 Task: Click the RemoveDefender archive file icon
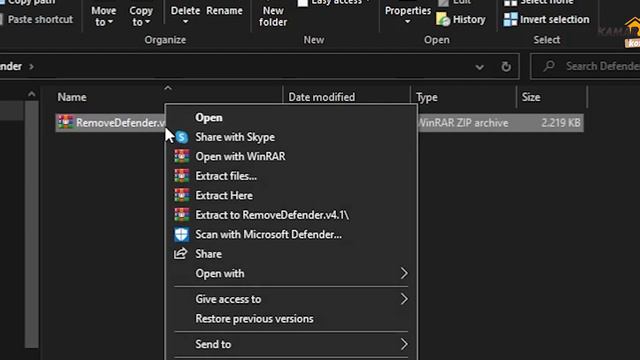point(65,122)
